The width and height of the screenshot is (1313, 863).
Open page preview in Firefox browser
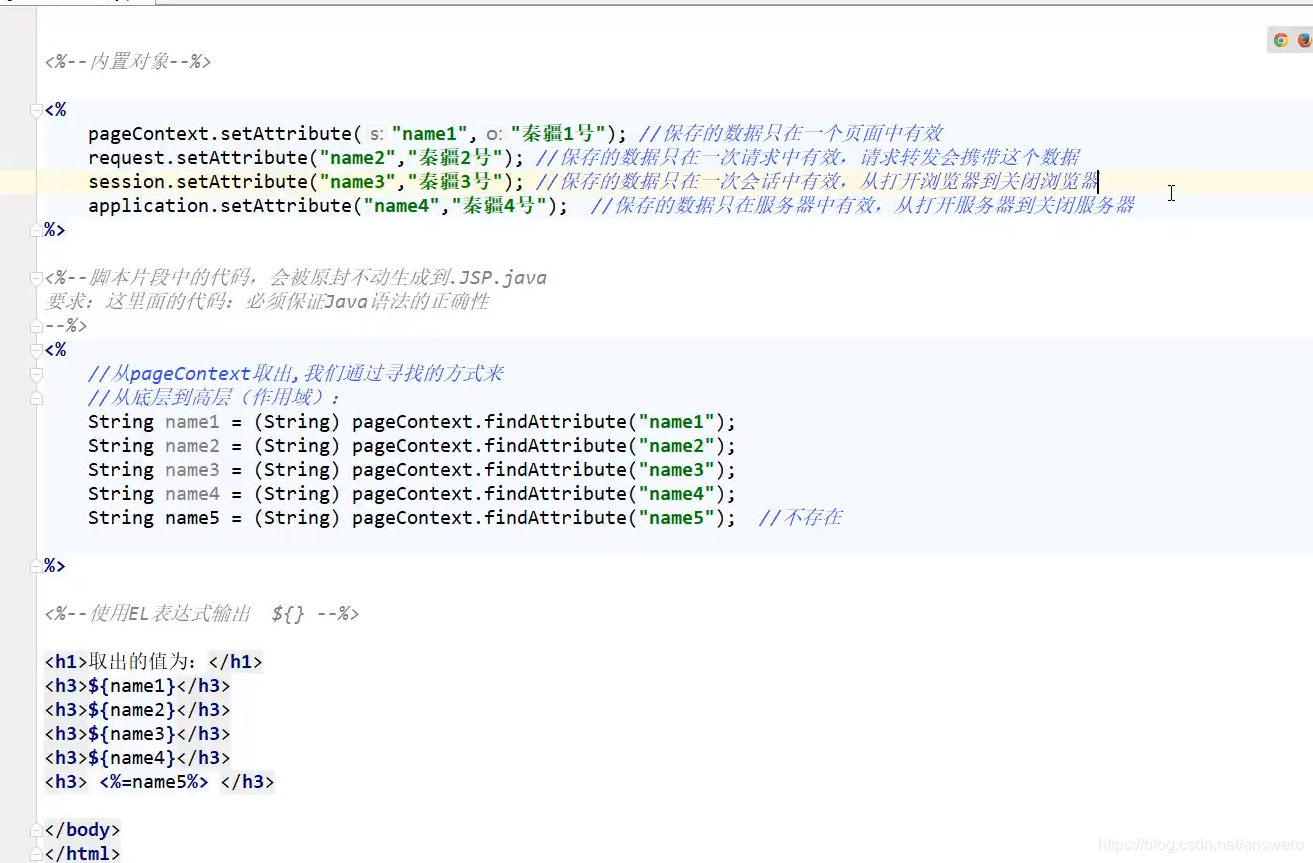coord(1305,40)
